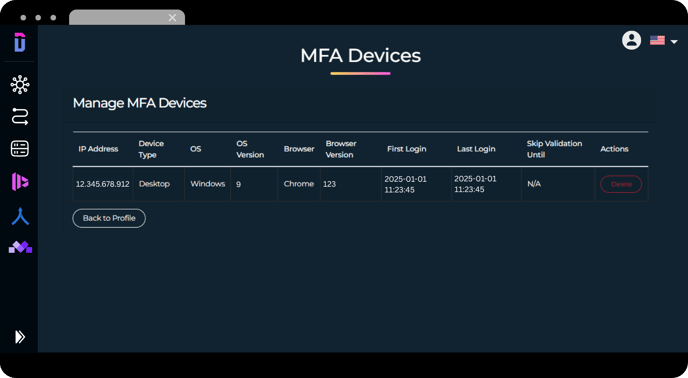Viewport: 688px width, 378px height.
Task: Close the browser tab with X
Action: point(172,18)
